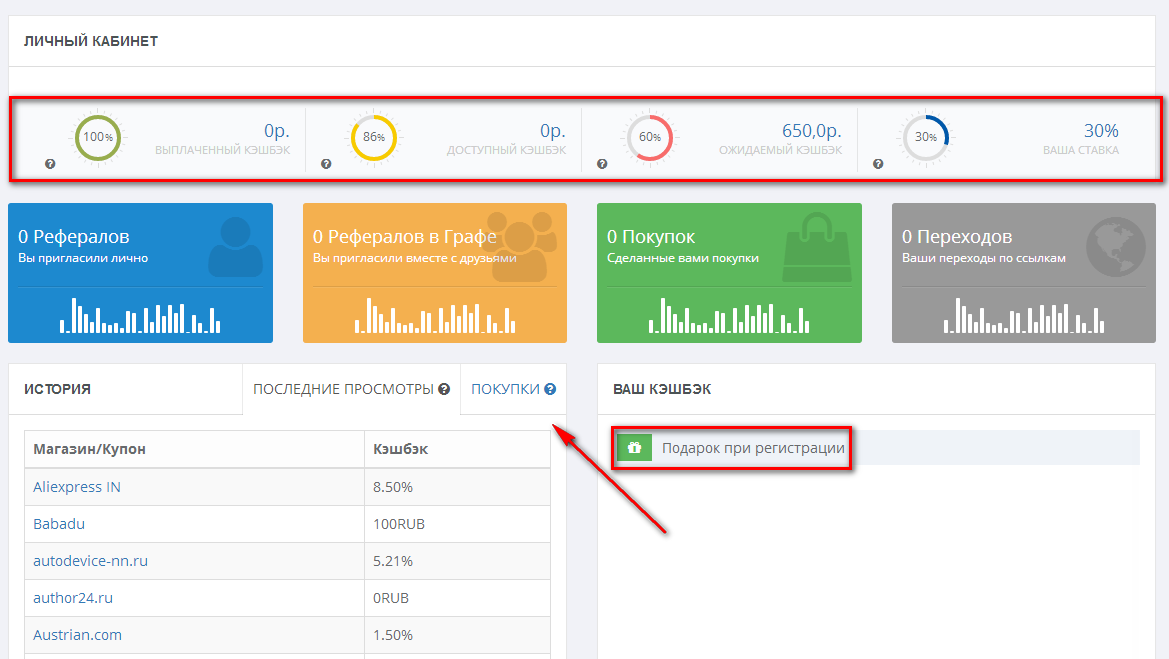Click the 60% red progress ring
The image size is (1169, 659).
pyautogui.click(x=650, y=137)
